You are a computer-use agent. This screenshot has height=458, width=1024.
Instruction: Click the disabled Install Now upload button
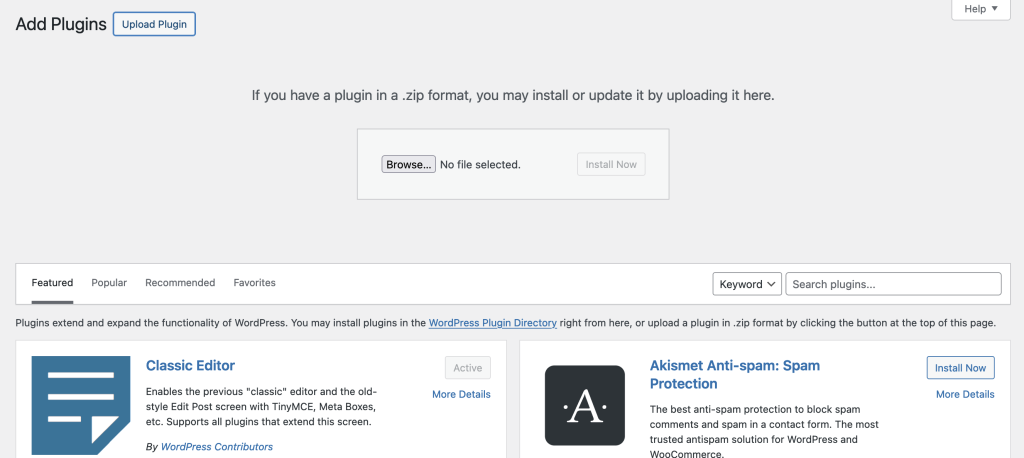pos(611,165)
